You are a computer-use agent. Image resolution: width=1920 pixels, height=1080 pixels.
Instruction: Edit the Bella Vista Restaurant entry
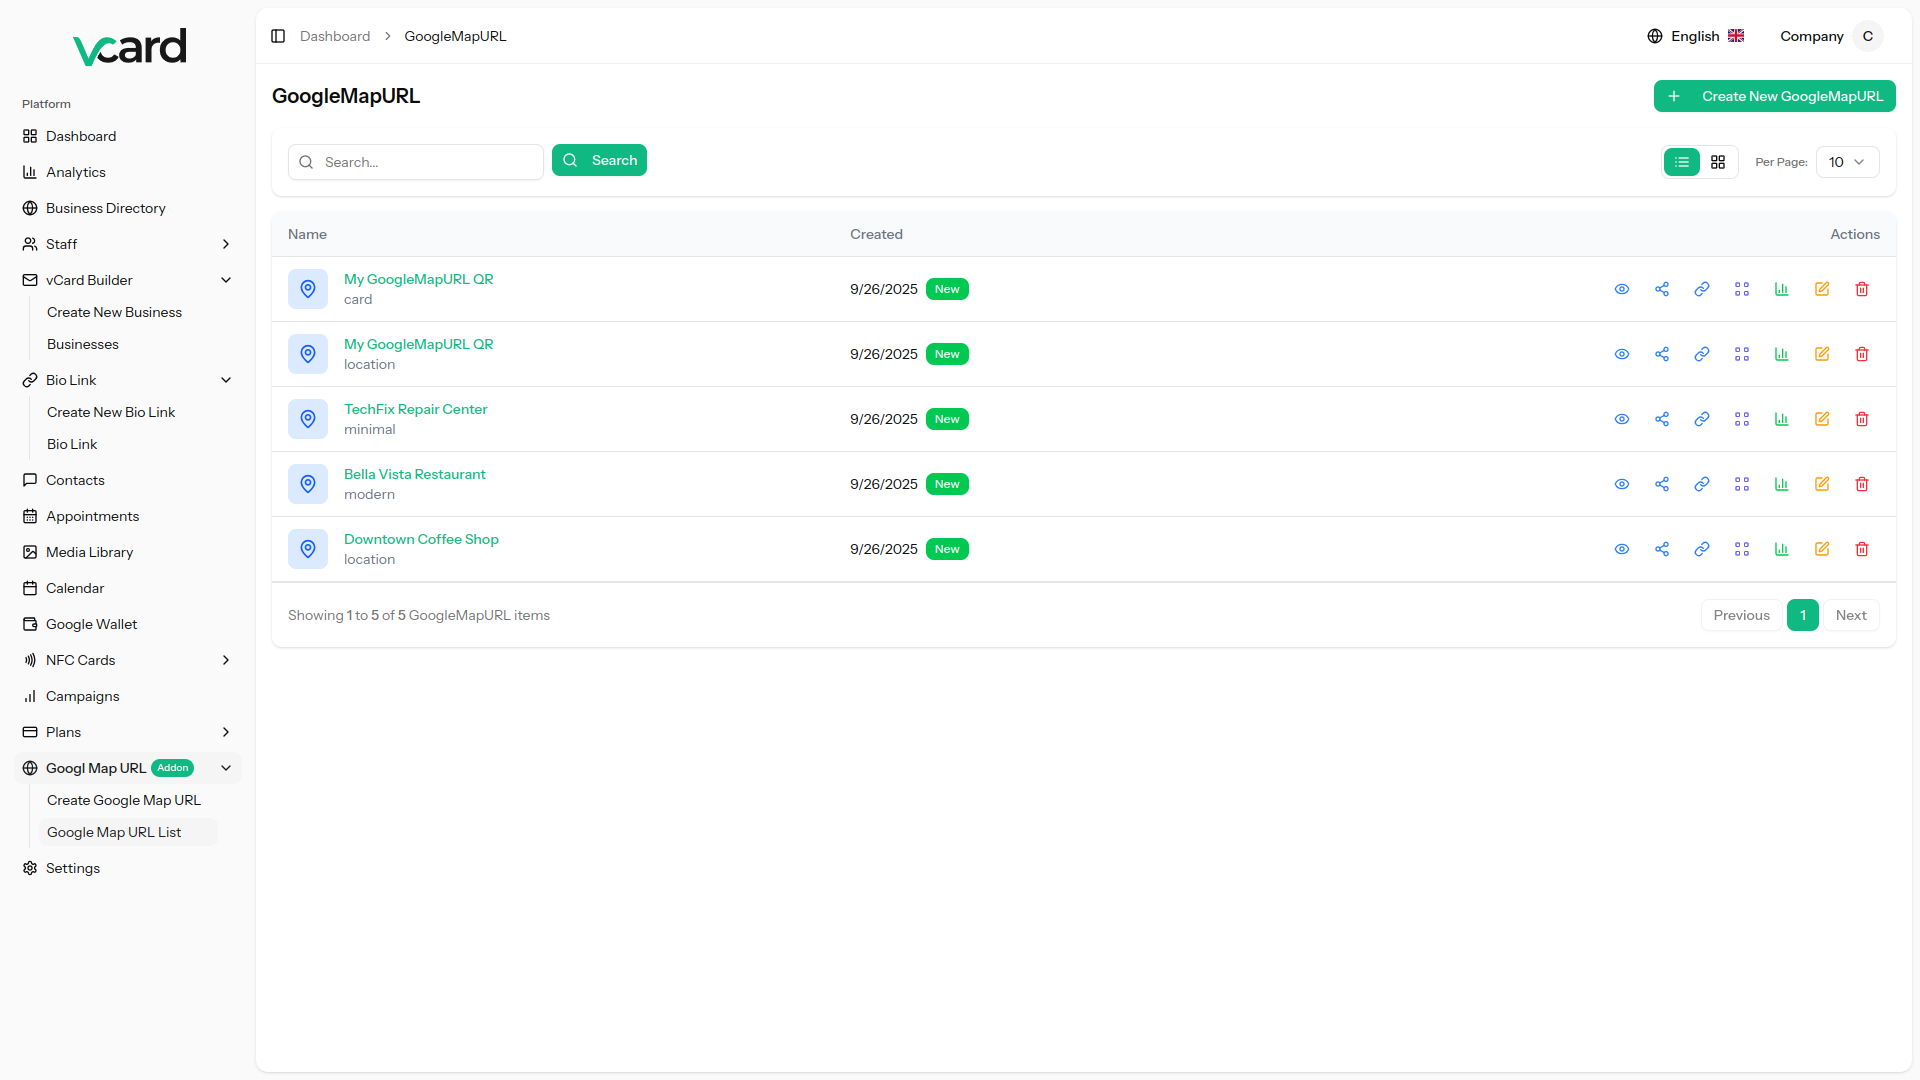1822,484
